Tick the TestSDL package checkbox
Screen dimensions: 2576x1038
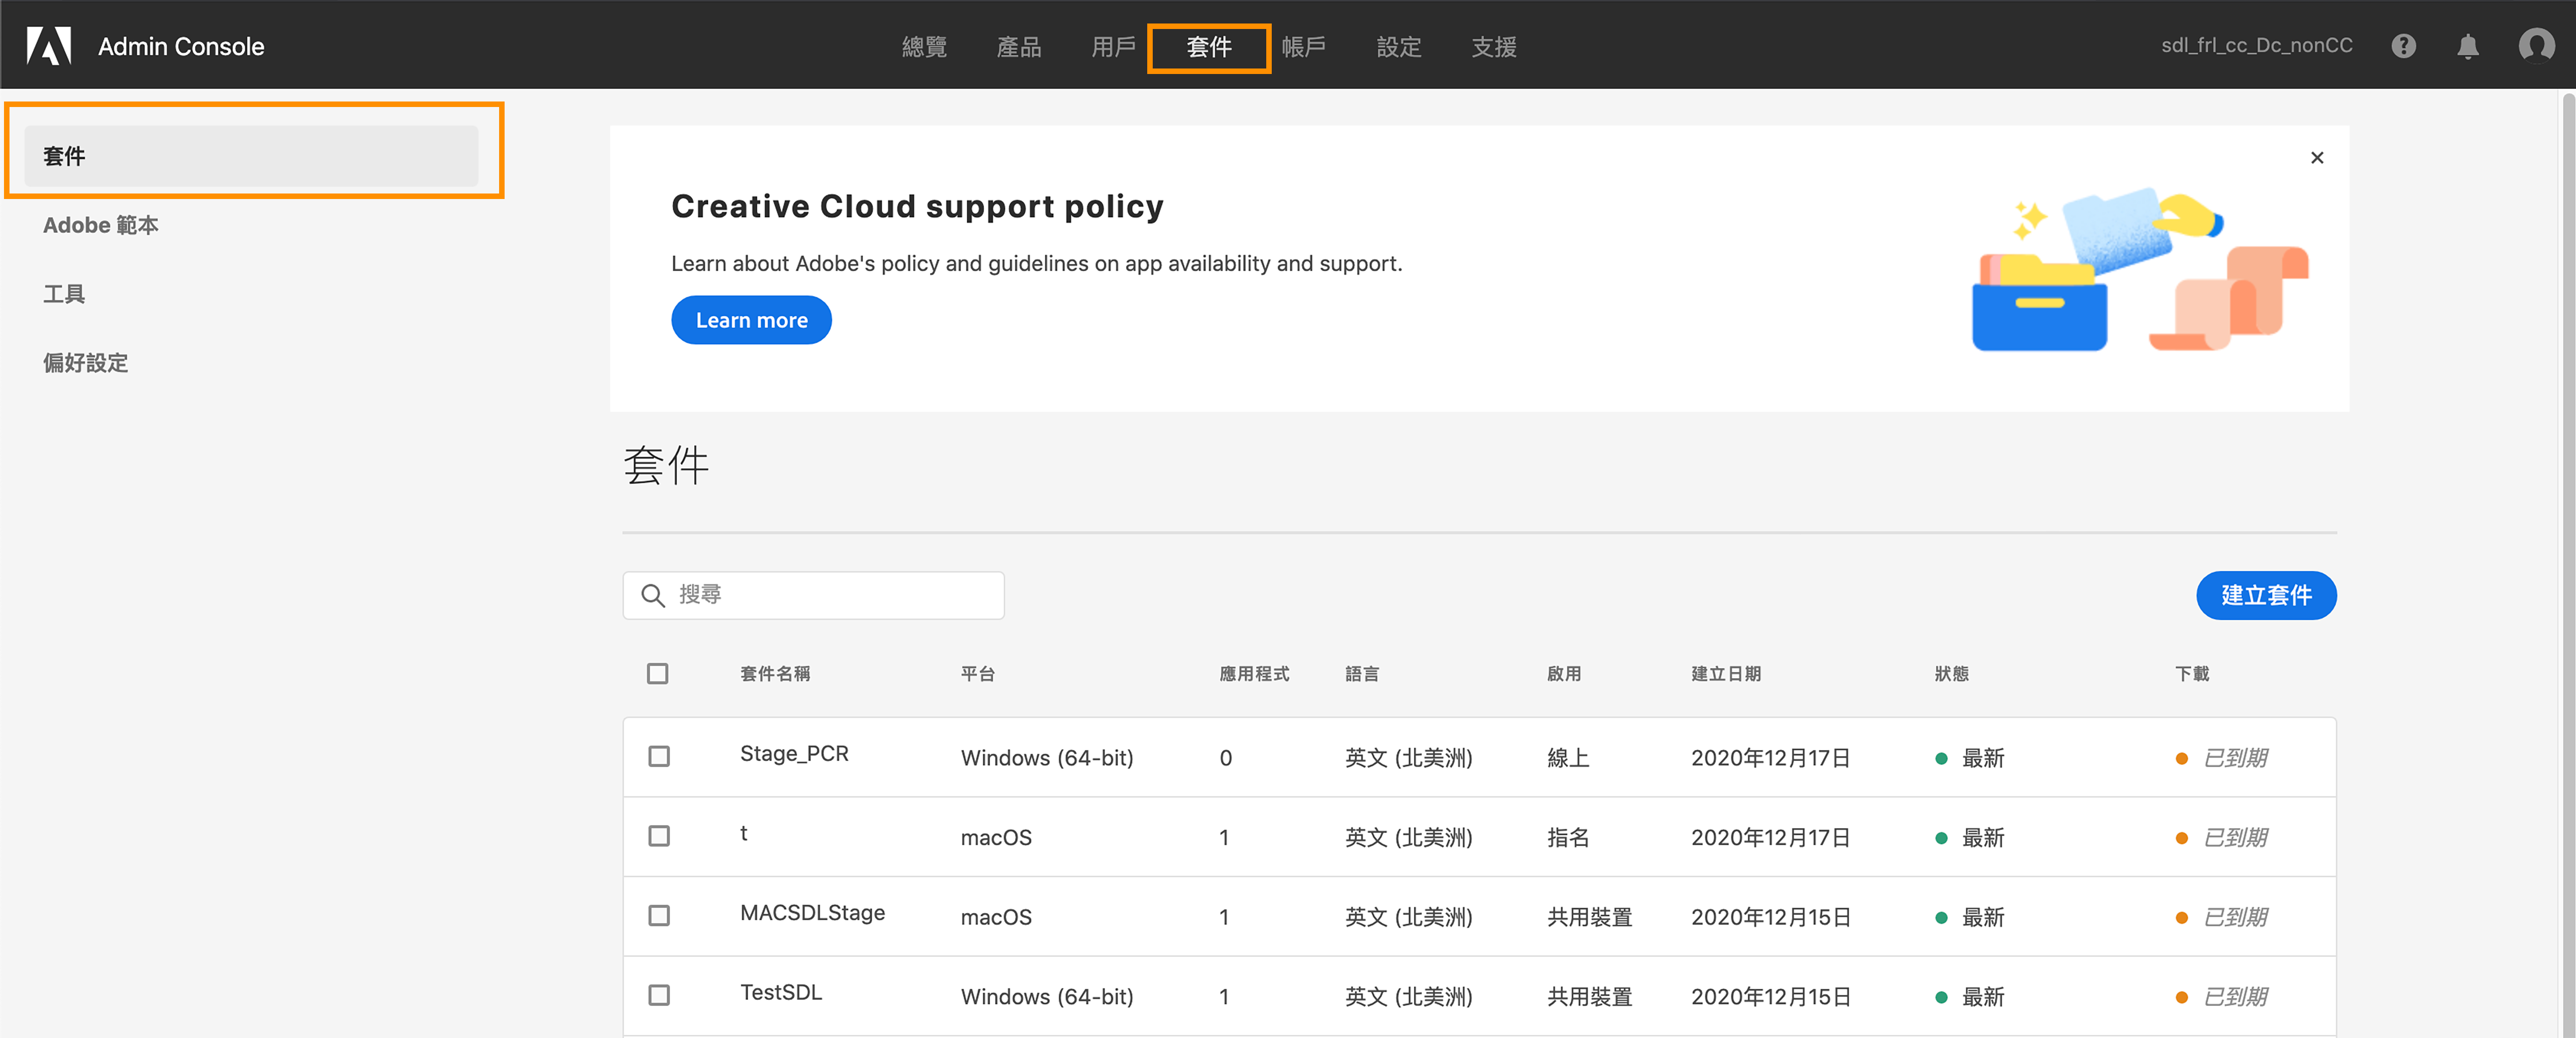tap(658, 995)
